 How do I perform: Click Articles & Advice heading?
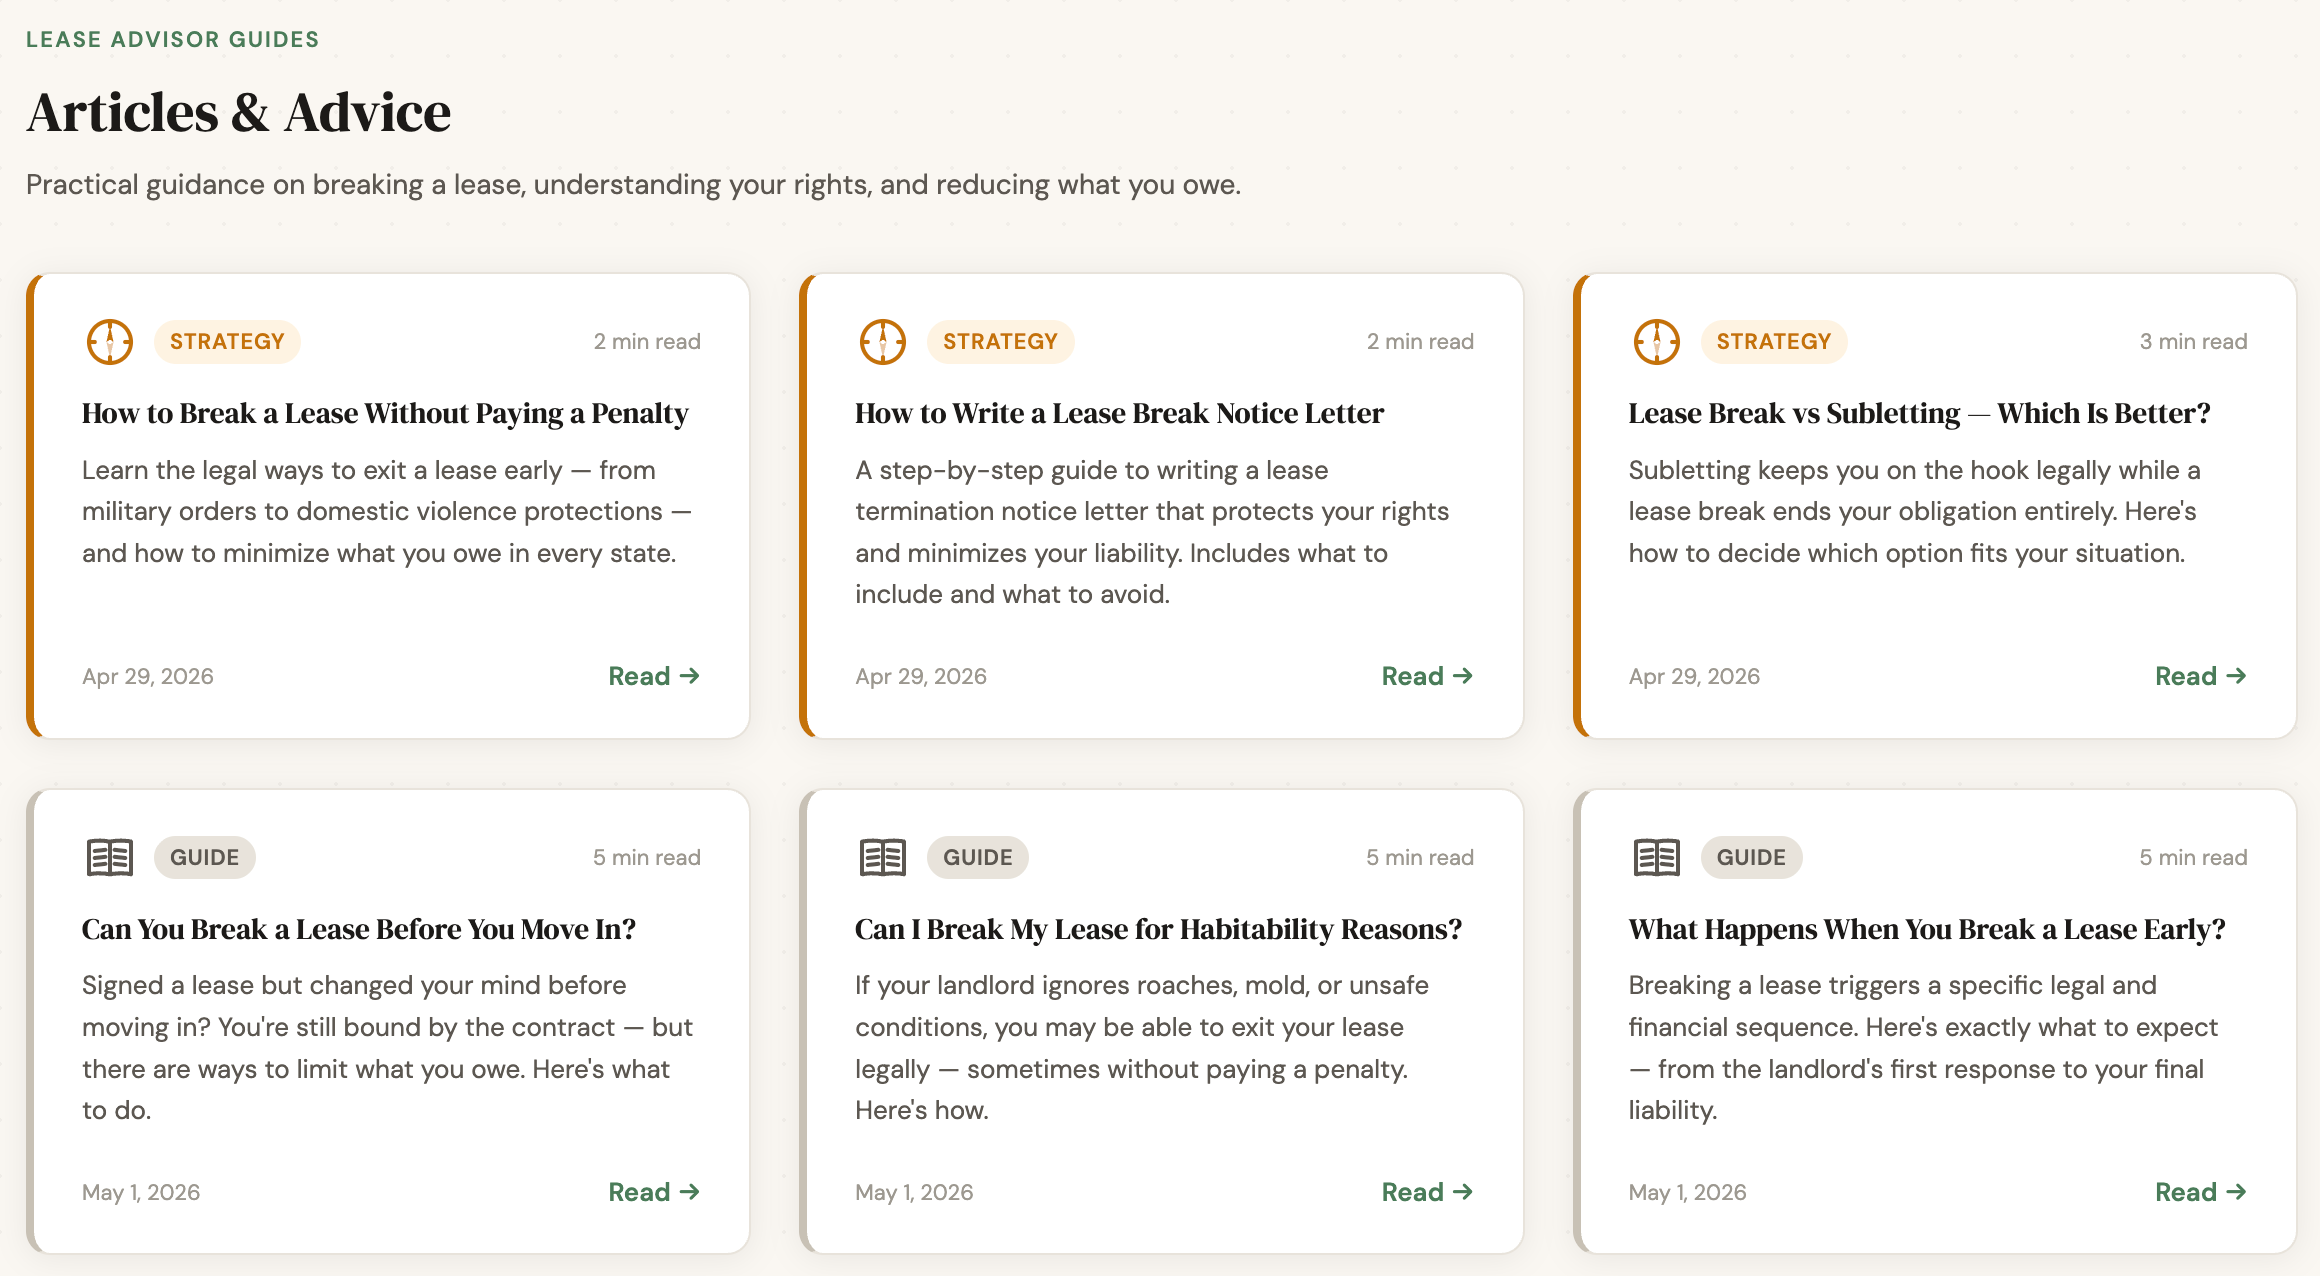239,112
